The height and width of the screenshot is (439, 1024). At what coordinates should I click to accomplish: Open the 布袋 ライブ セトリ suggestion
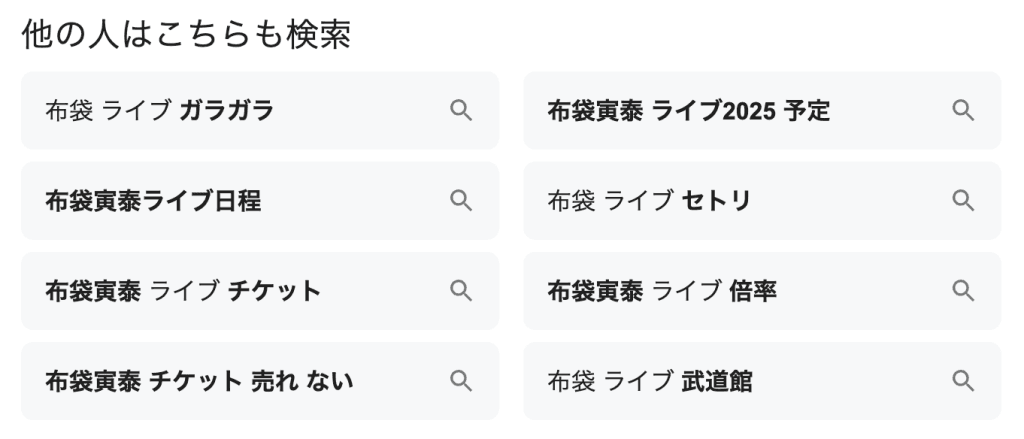coord(649,201)
